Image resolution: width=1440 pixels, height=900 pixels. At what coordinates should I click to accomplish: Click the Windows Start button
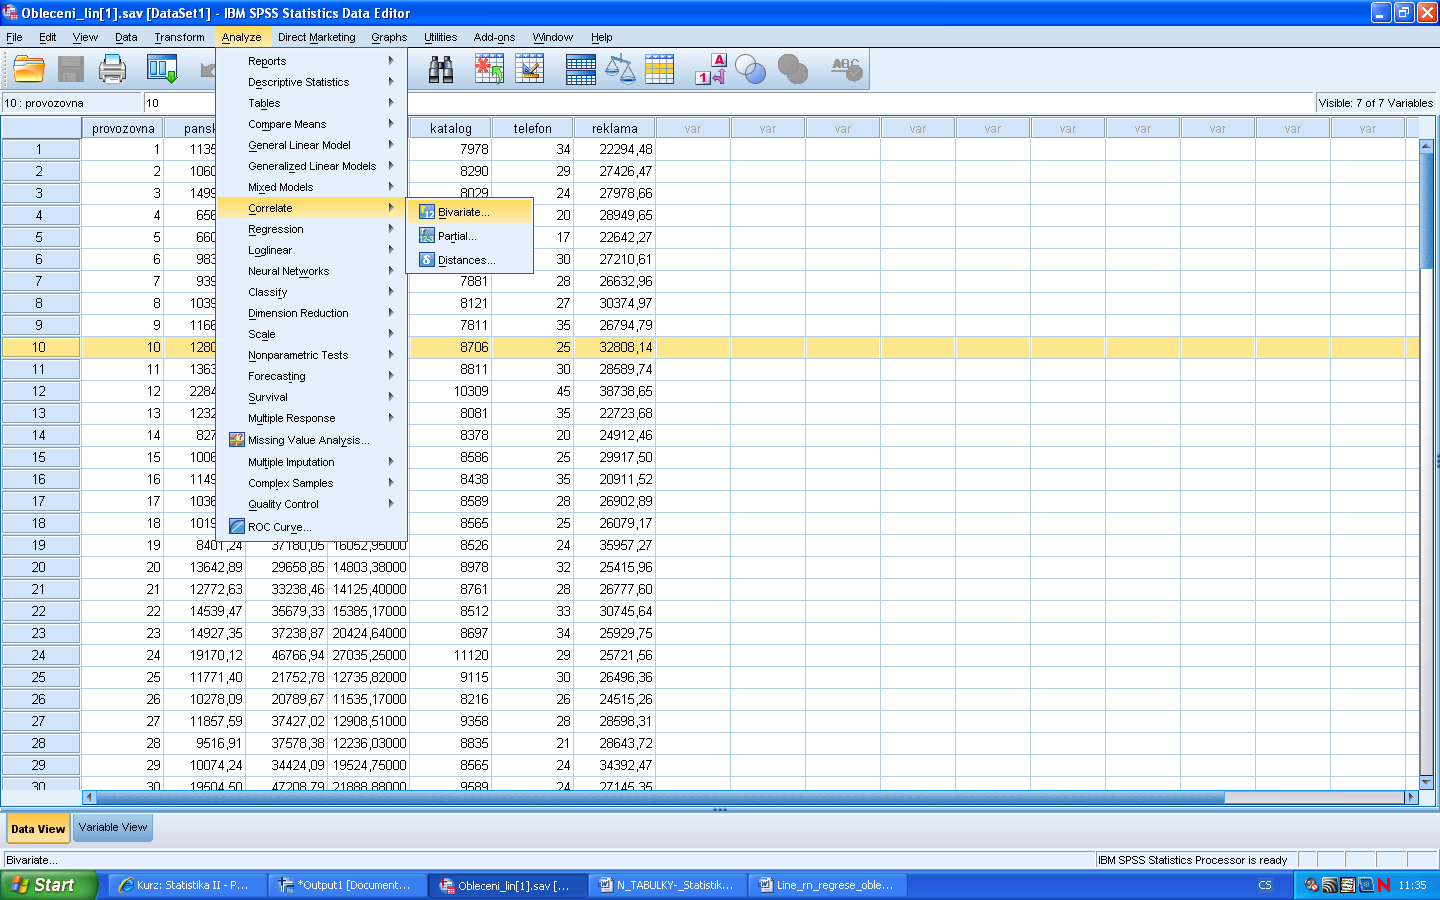49,885
